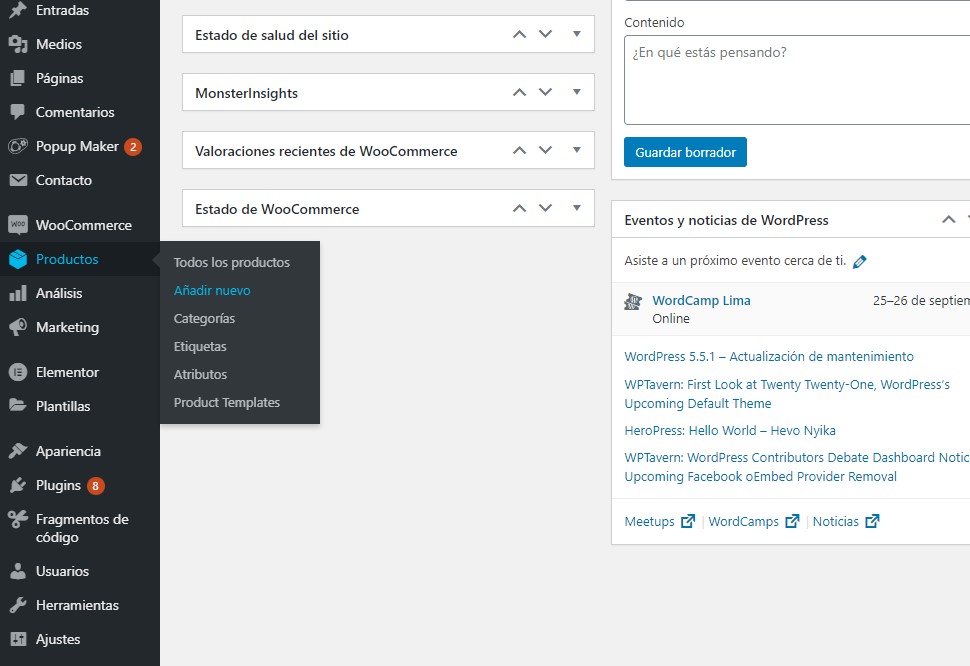Viewport: 970px width, 666px height.
Task: Click the WordCamp Lima event icon
Action: tap(633, 302)
